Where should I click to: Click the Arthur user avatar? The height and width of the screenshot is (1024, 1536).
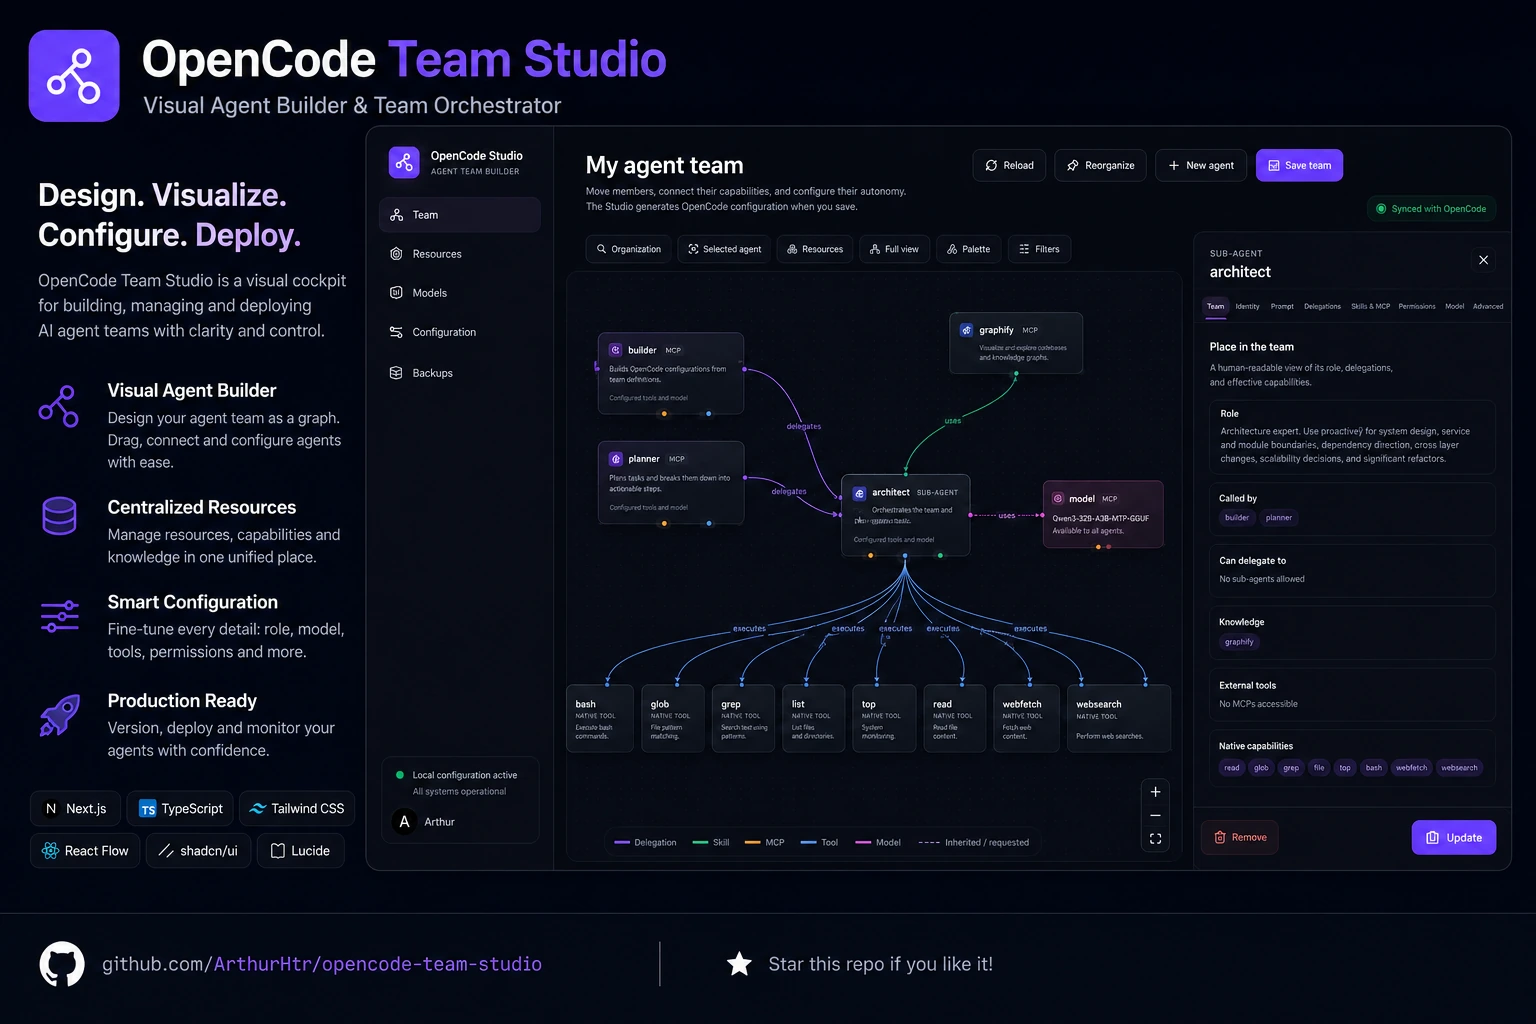404,822
